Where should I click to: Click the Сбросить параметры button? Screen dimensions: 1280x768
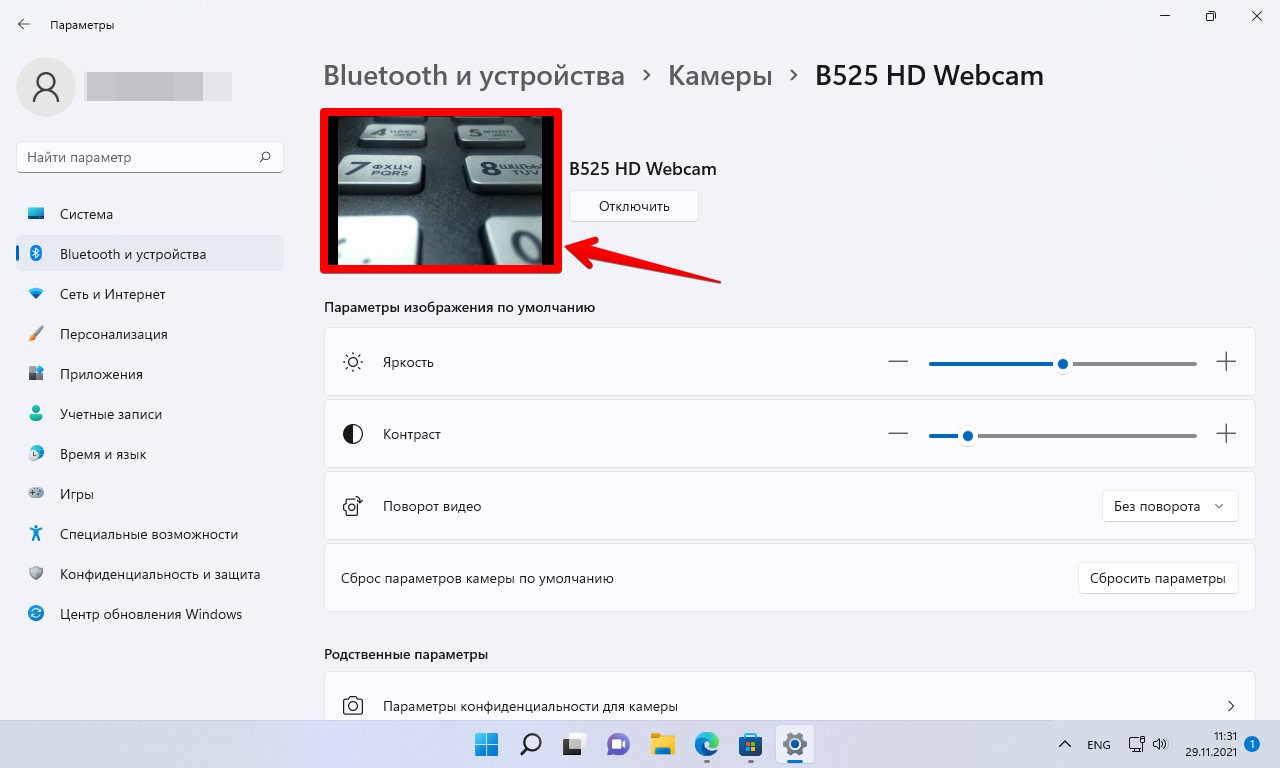coord(1158,578)
